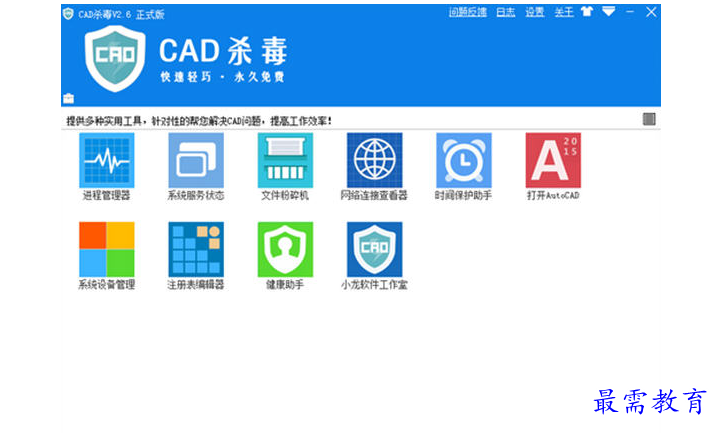Click the 快捷轻巧·永久免费 slogan text
The image size is (715, 433).
pos(223,77)
